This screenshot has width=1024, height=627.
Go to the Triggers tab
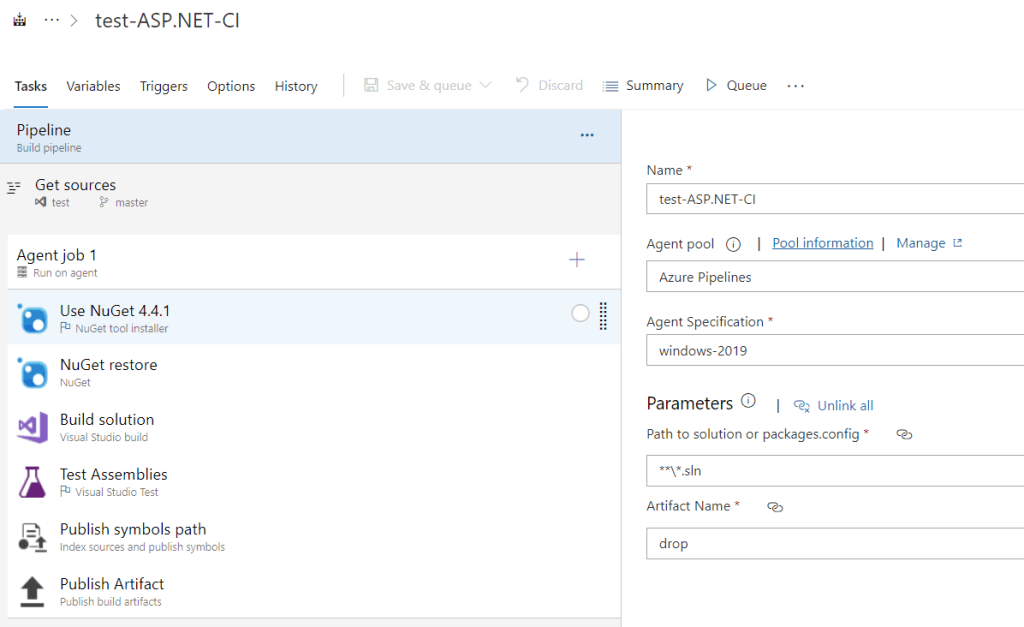point(163,86)
